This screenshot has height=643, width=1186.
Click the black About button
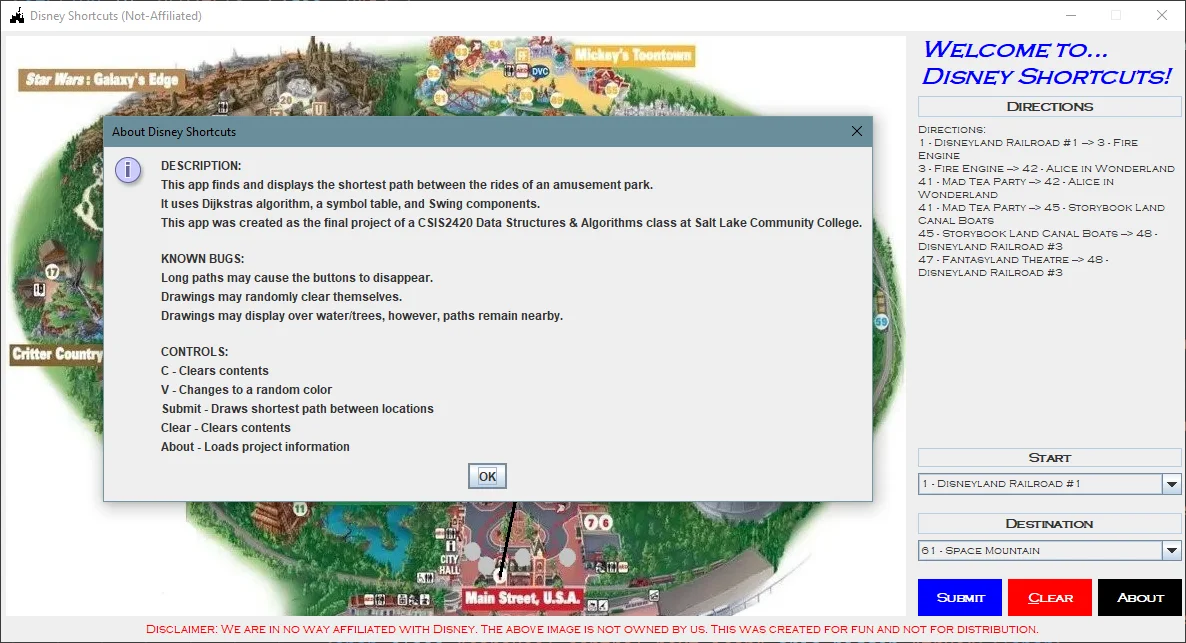click(1140, 598)
